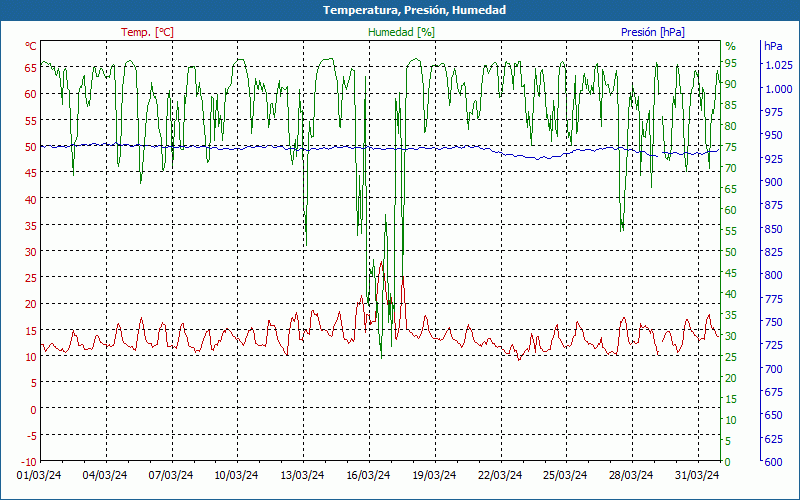Click the '19/03/24' date axis label
This screenshot has height=500, width=800.
click(x=434, y=475)
